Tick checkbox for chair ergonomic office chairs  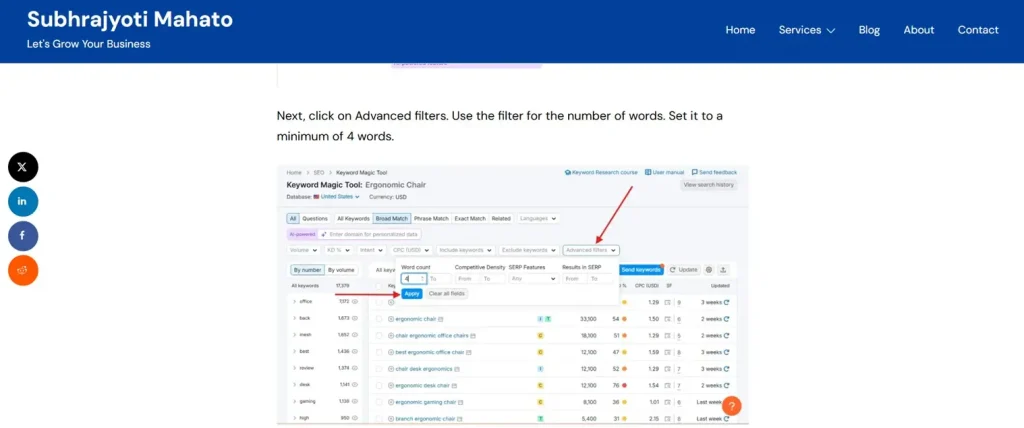point(379,335)
